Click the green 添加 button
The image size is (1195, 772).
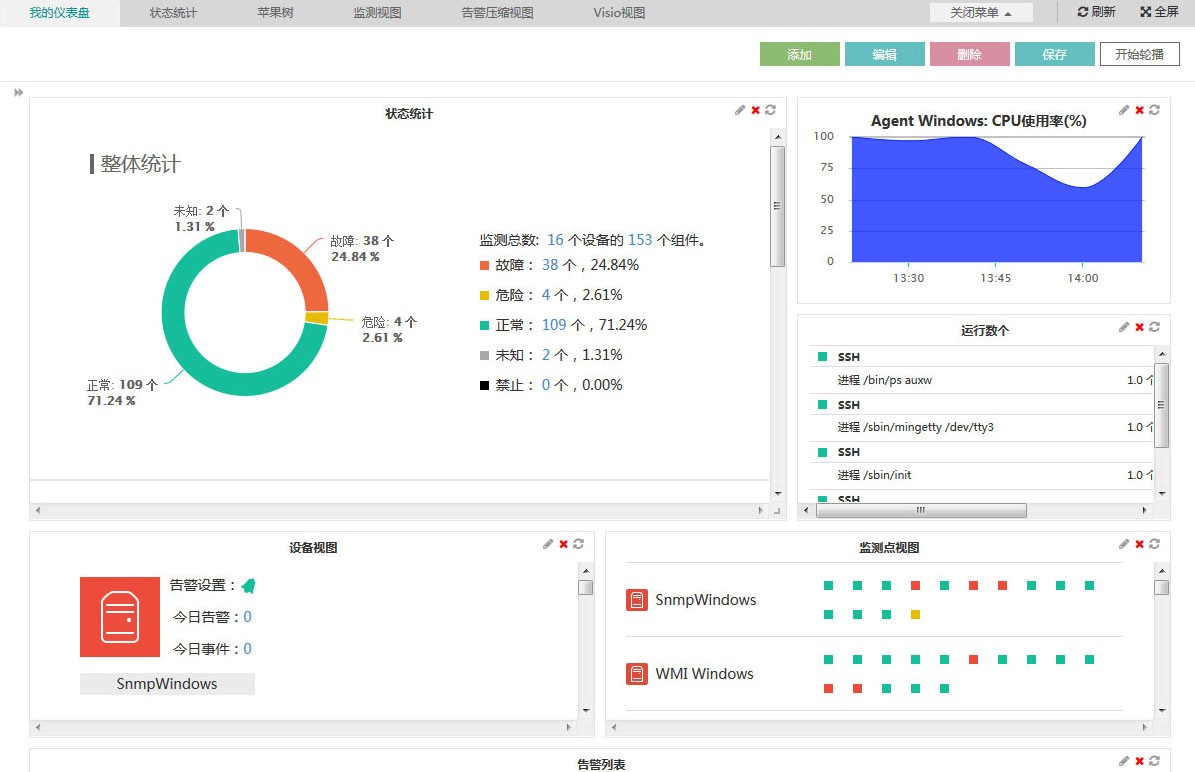coord(799,54)
